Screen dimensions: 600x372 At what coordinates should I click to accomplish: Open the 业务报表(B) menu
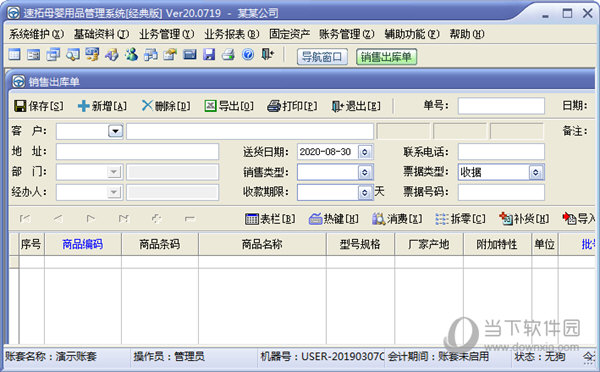point(232,34)
